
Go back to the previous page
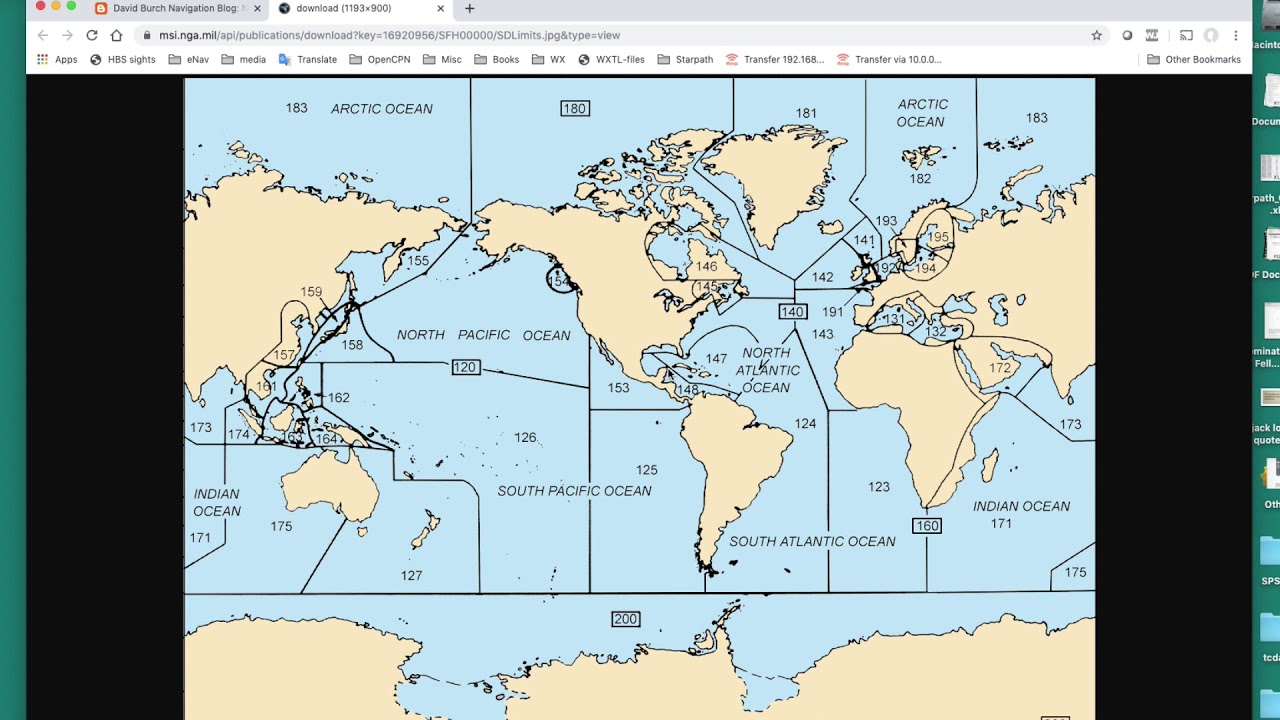click(x=42, y=35)
